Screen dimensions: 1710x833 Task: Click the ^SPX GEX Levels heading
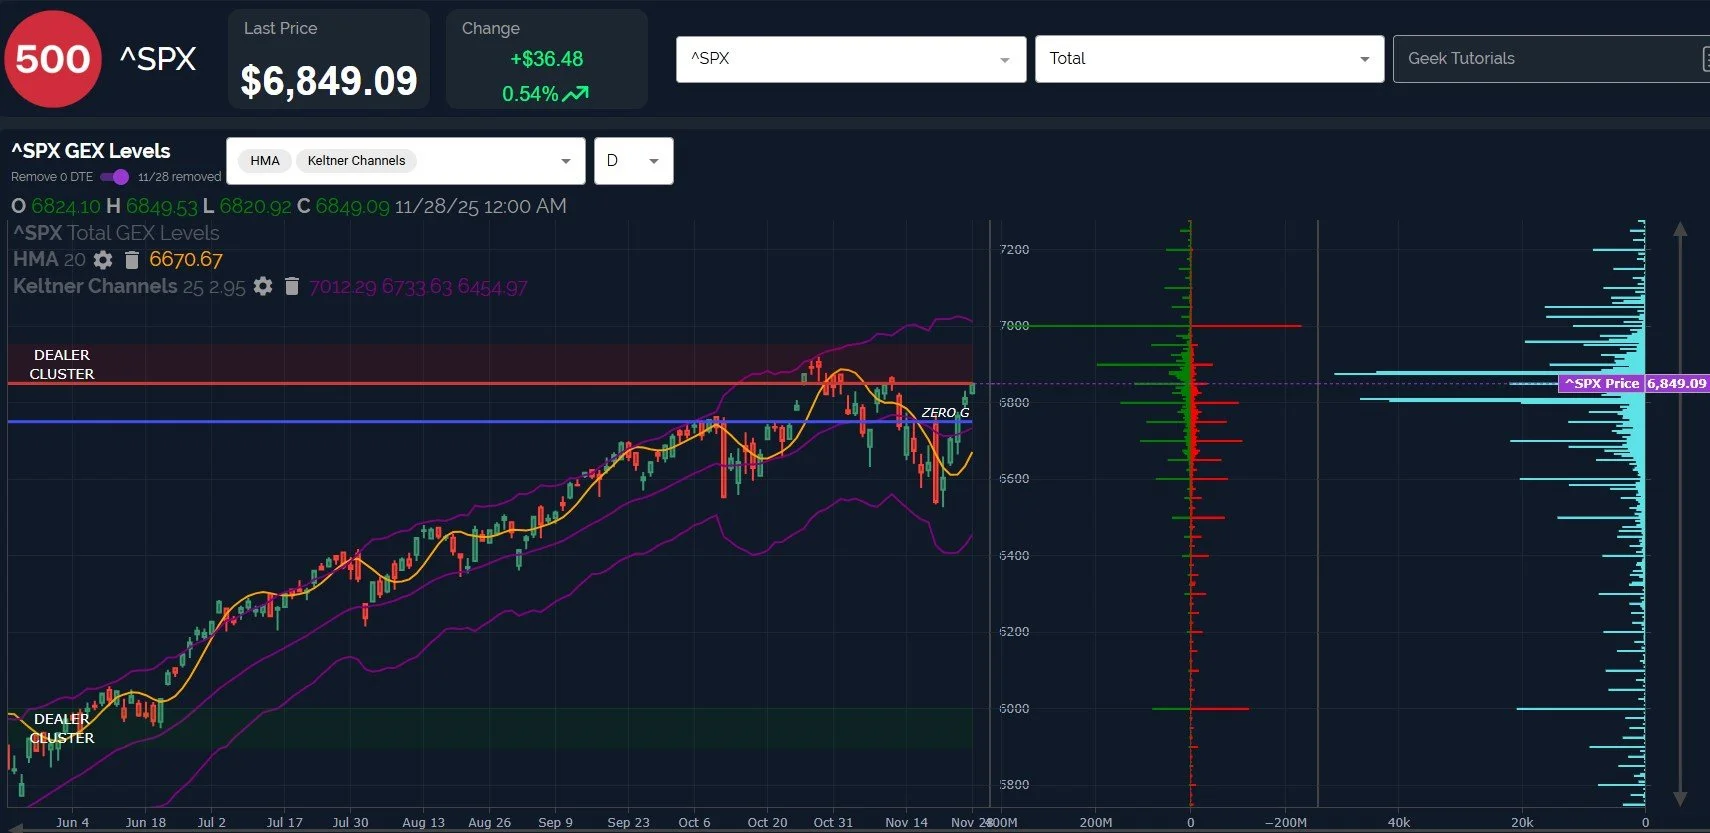click(x=91, y=151)
